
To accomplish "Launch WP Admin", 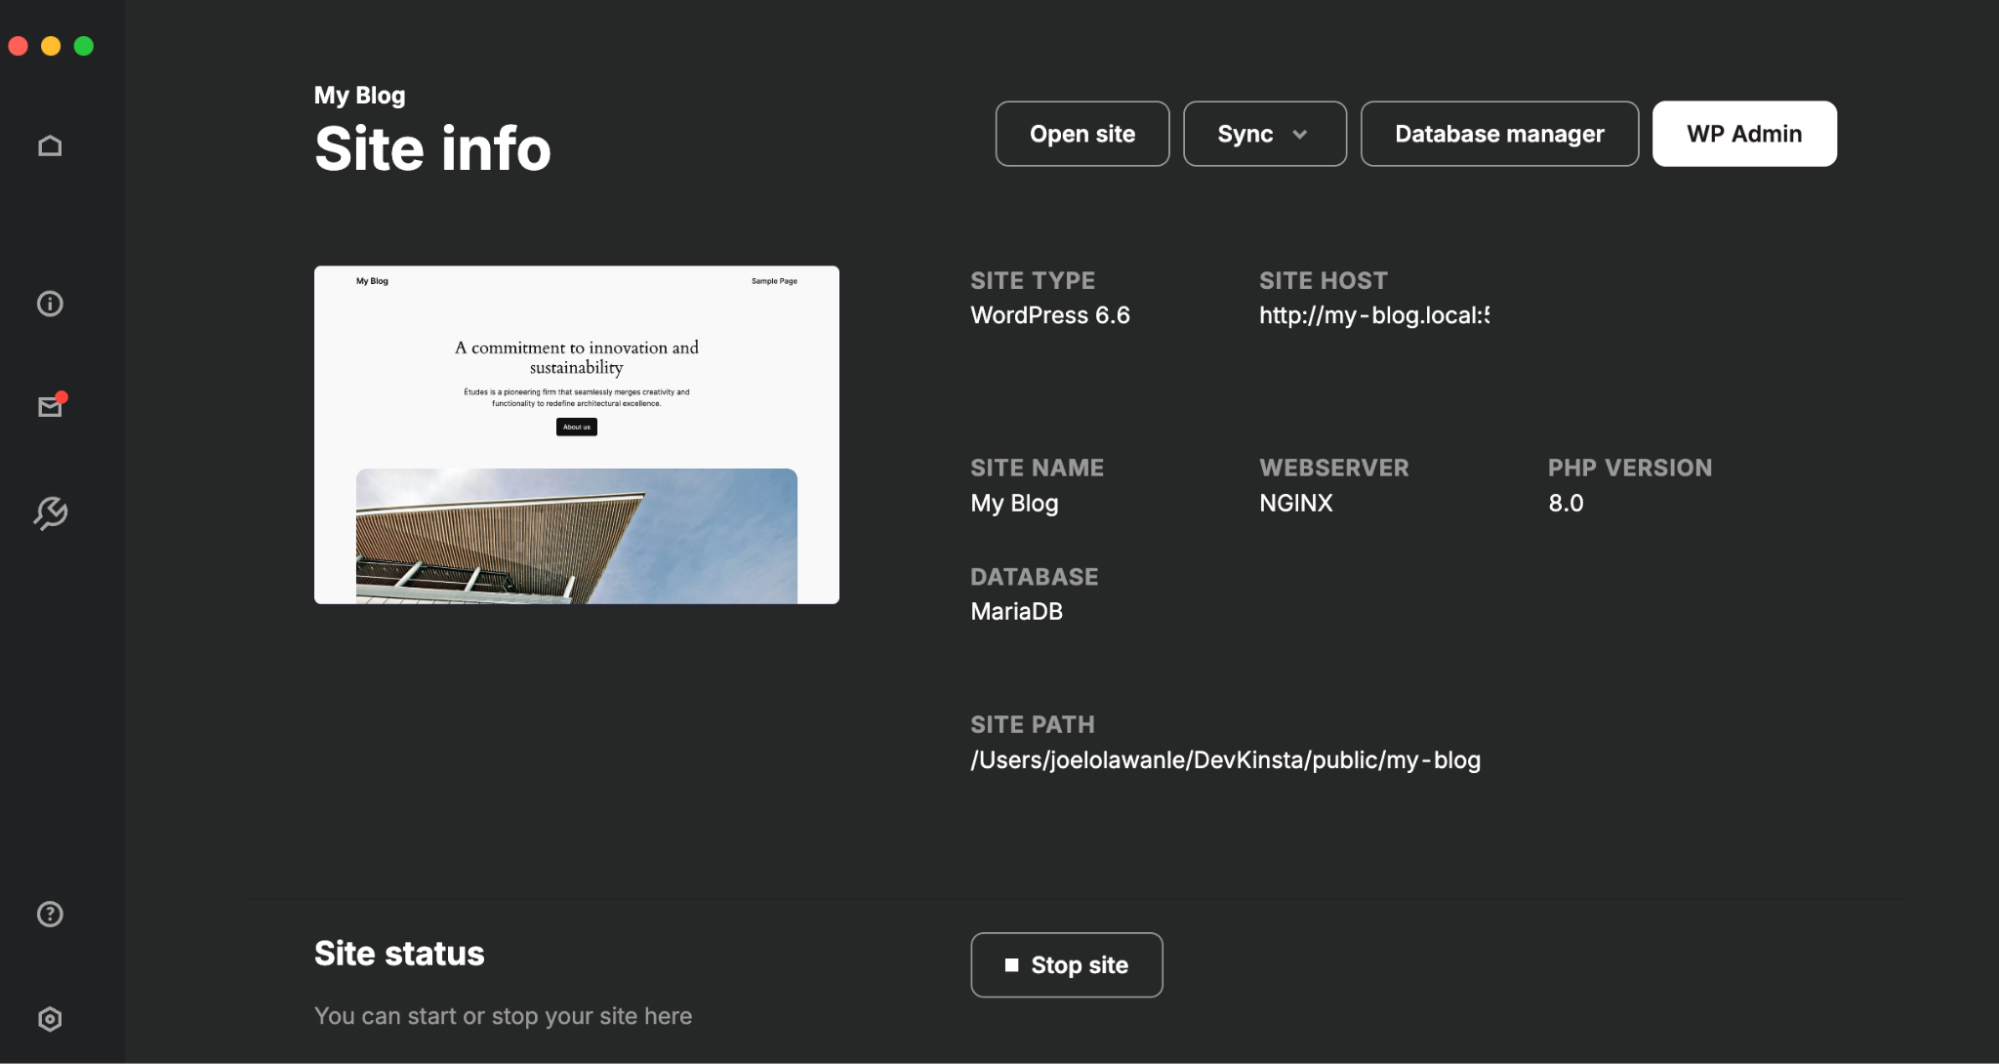I will (x=1743, y=133).
